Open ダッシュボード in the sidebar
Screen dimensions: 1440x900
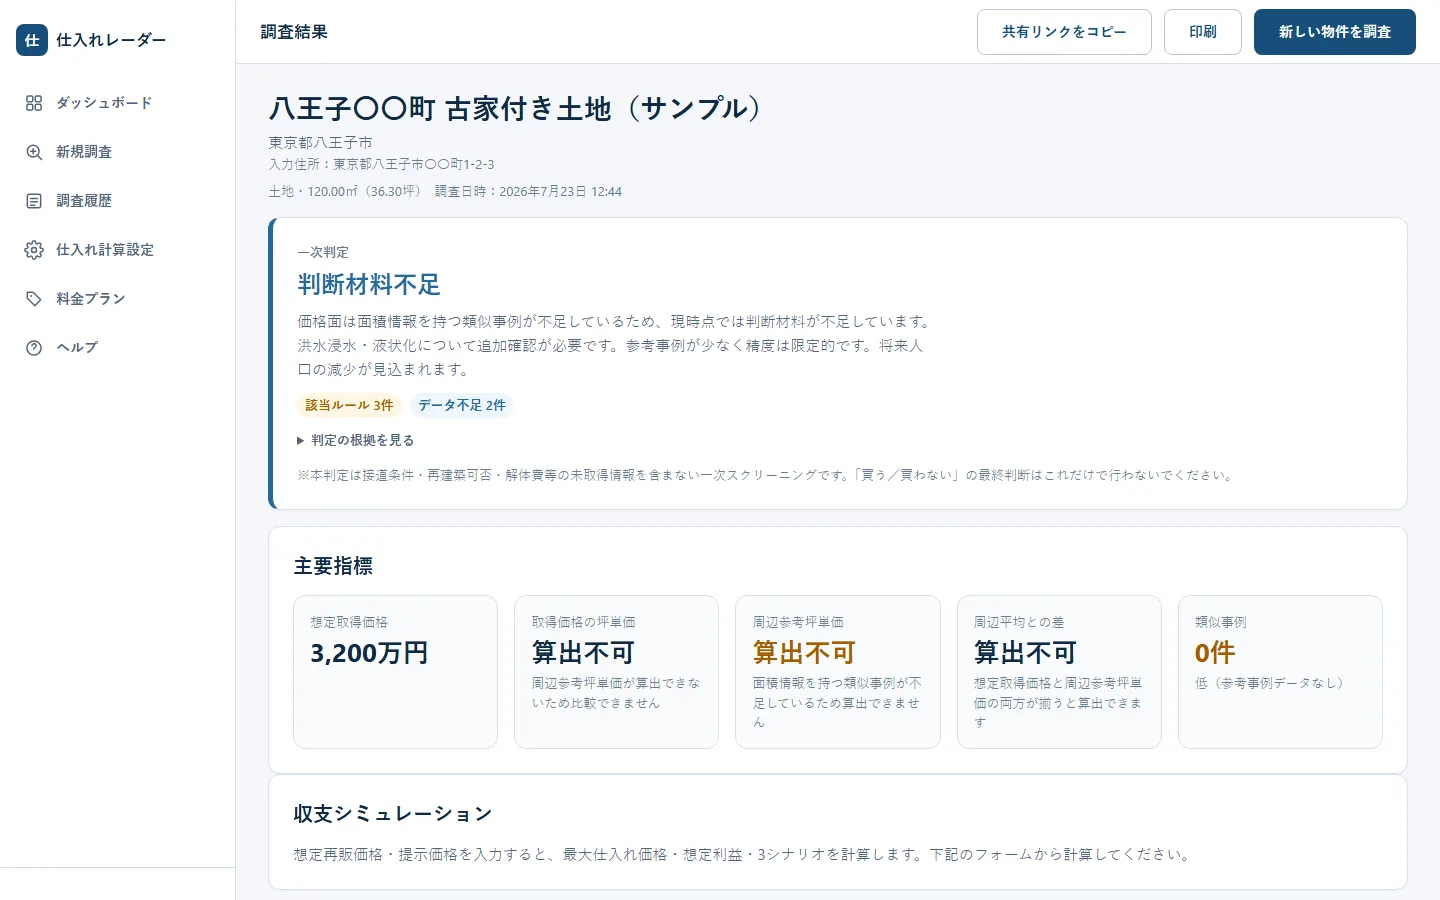(117, 103)
